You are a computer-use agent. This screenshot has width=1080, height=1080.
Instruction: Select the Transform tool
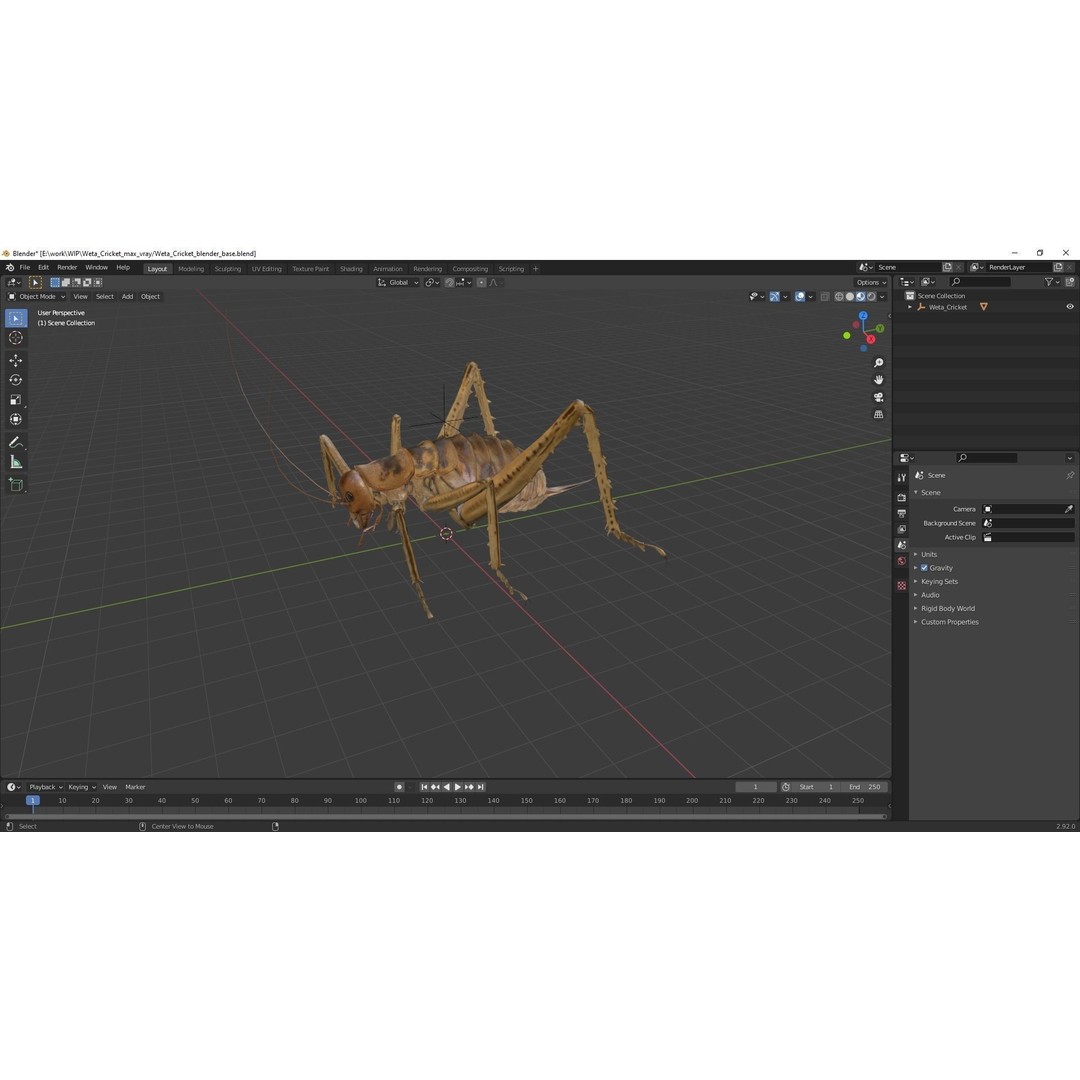(16, 419)
